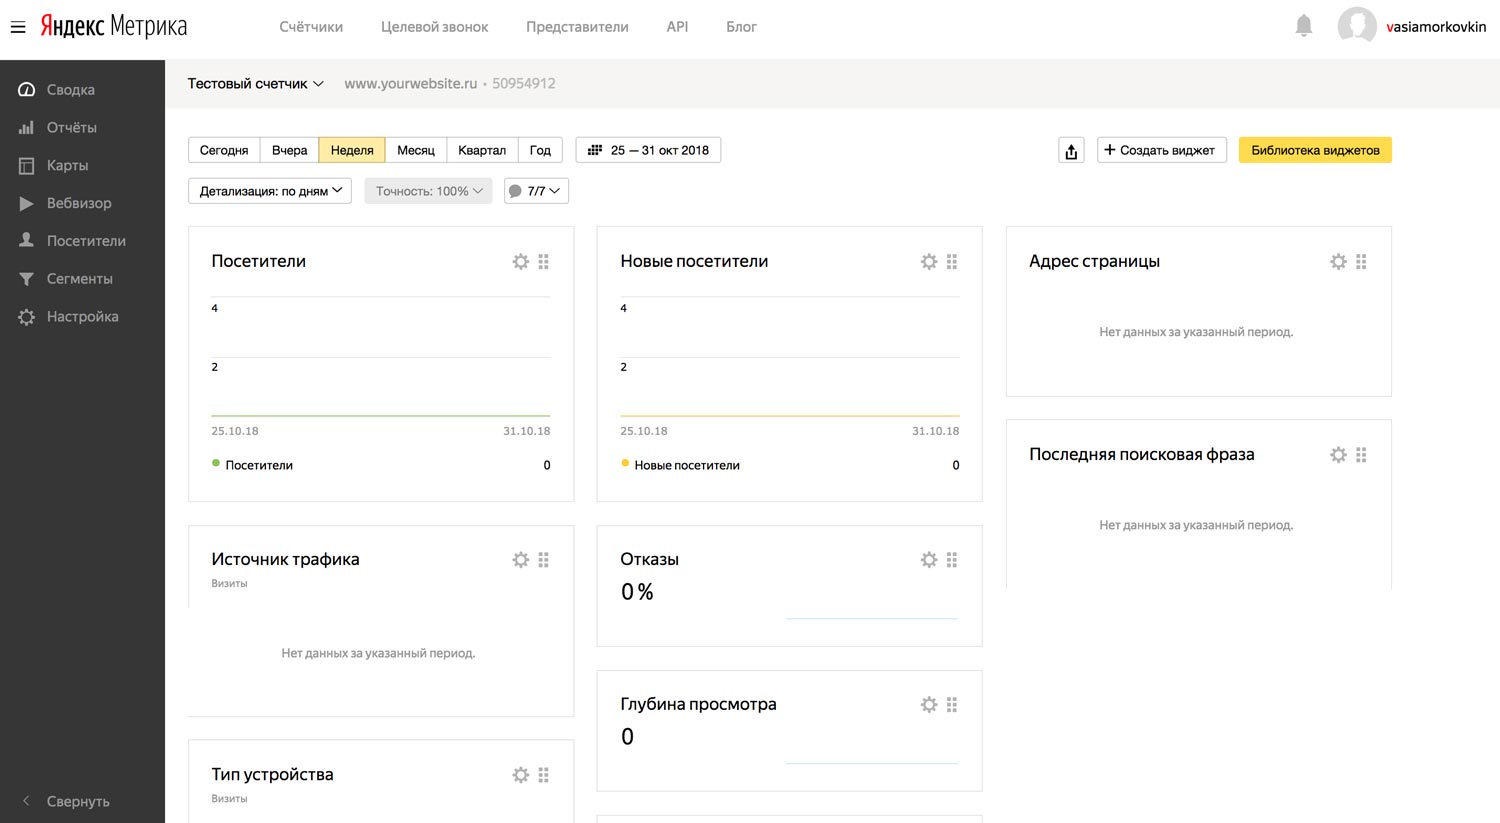Open the 25 — 31 окт 2018 date picker
This screenshot has height=823, width=1500.
(x=648, y=150)
